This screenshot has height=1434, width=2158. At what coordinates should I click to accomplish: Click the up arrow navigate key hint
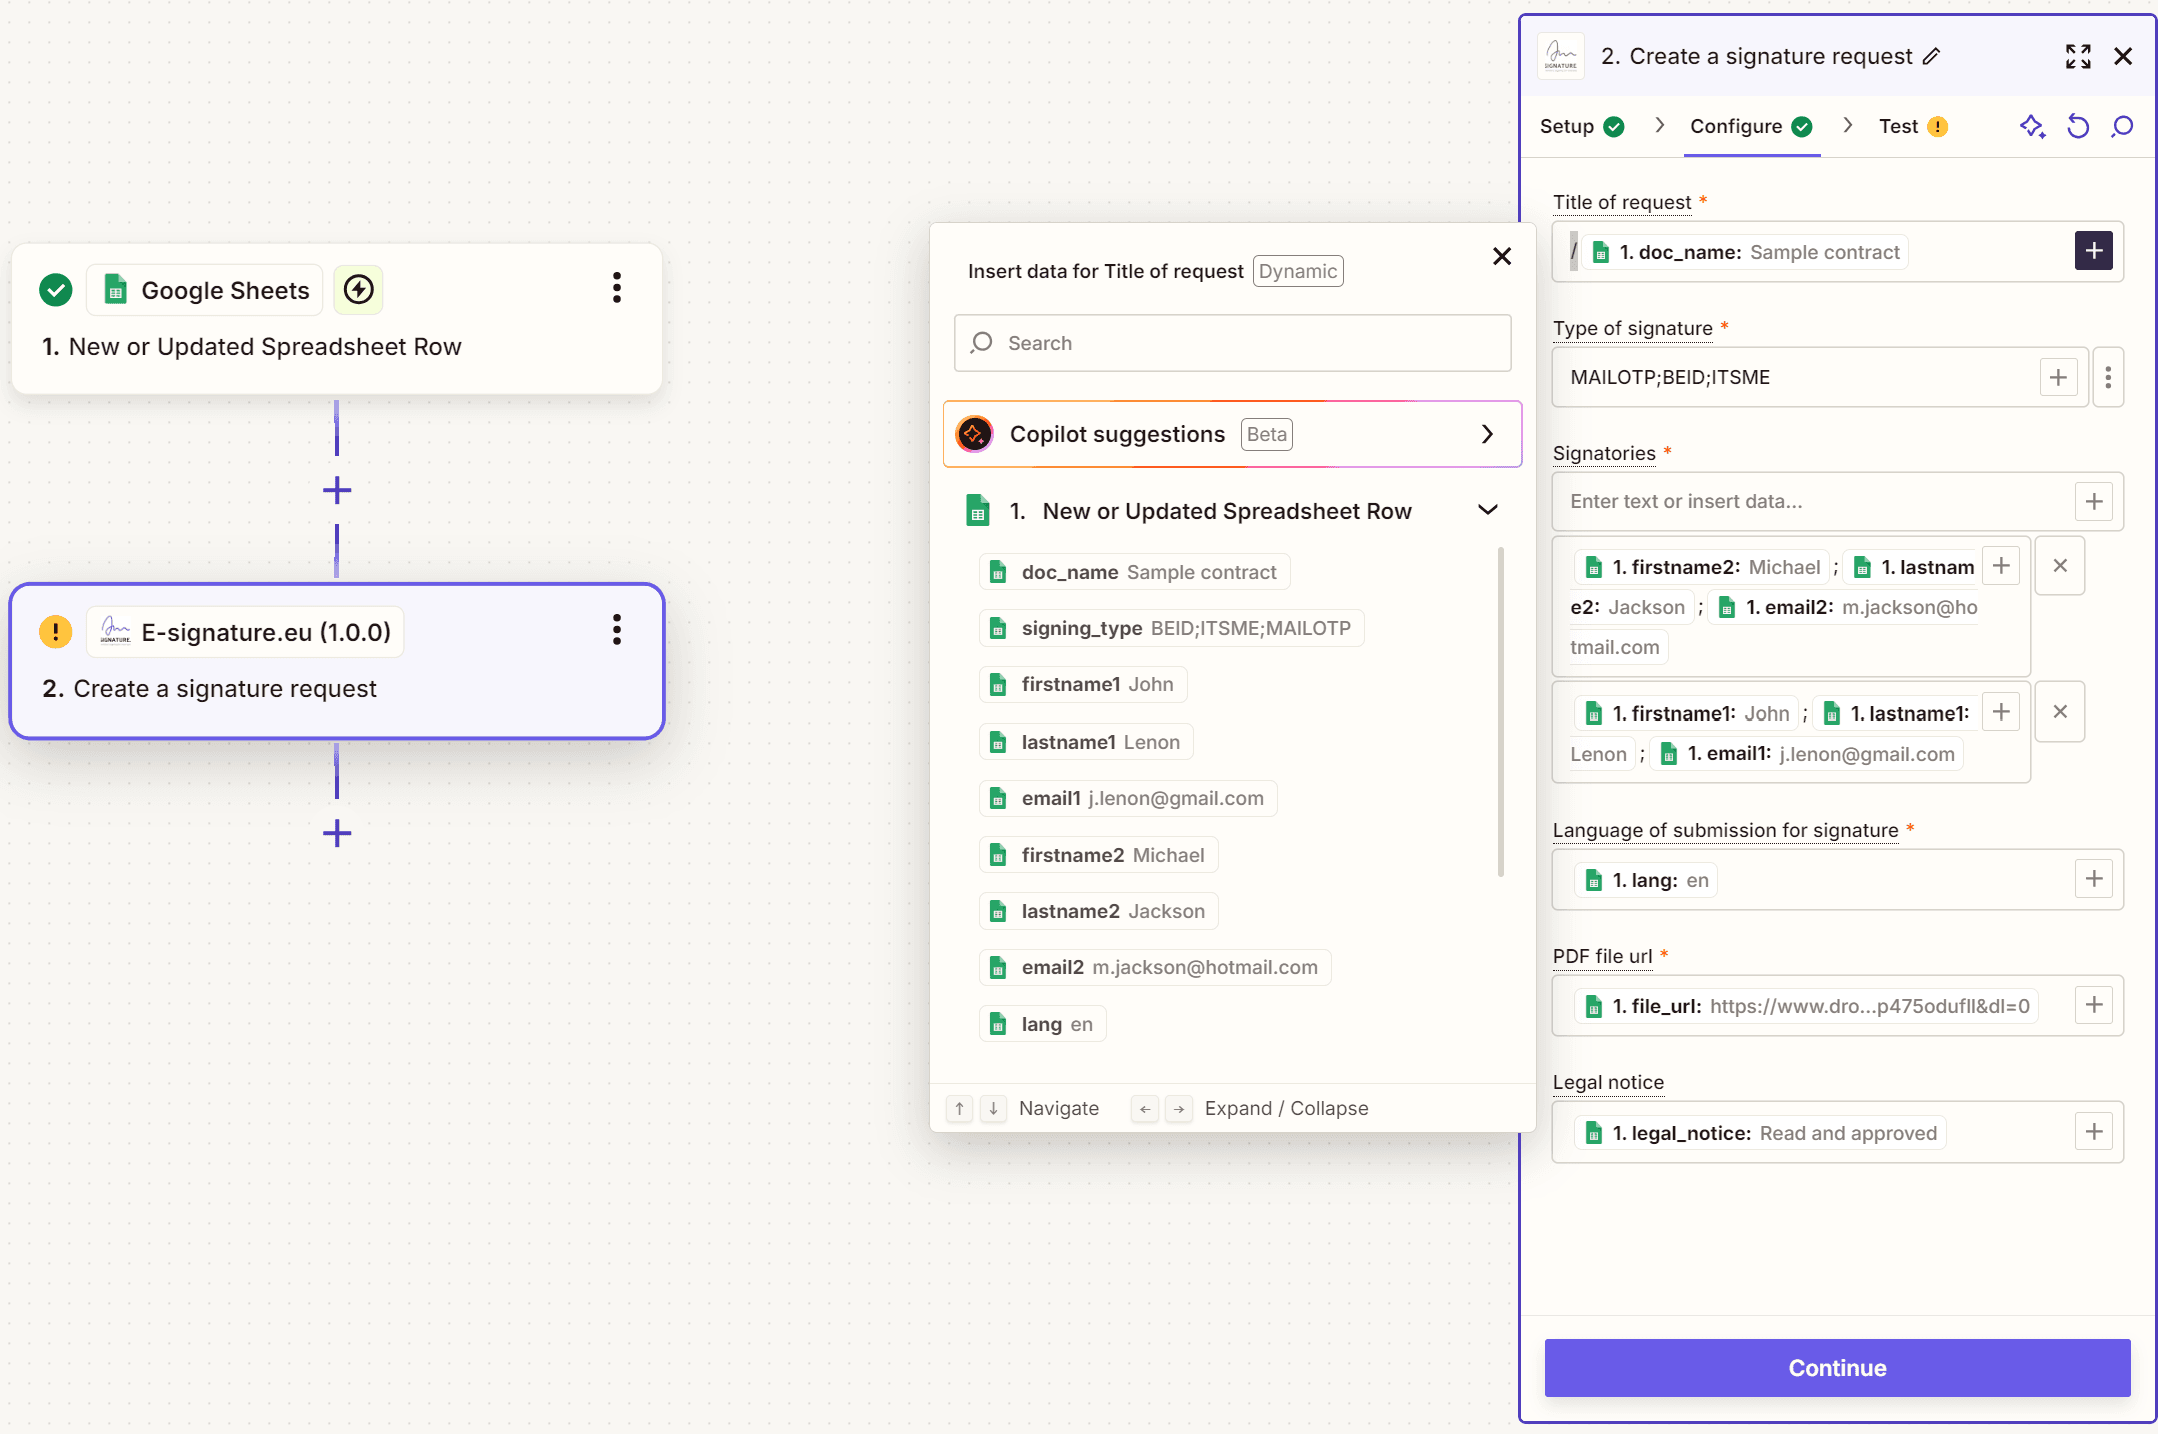pos(959,1109)
